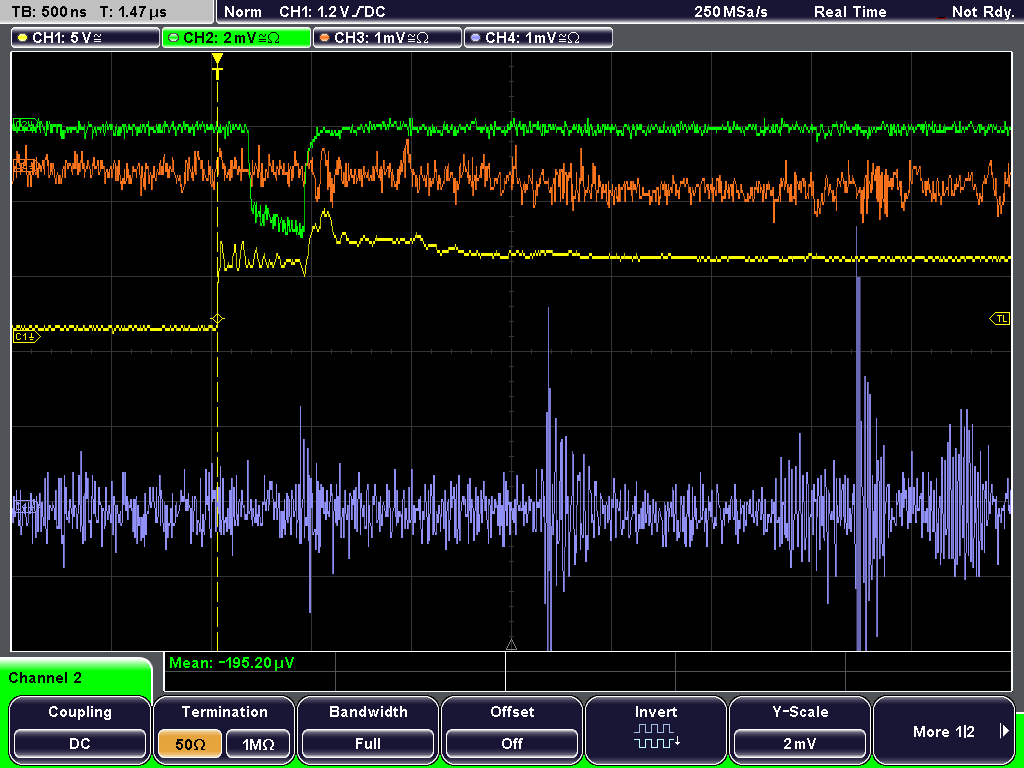Click the TB: 500 ns timebase readout
The height and width of the screenshot is (768, 1024).
49,12
